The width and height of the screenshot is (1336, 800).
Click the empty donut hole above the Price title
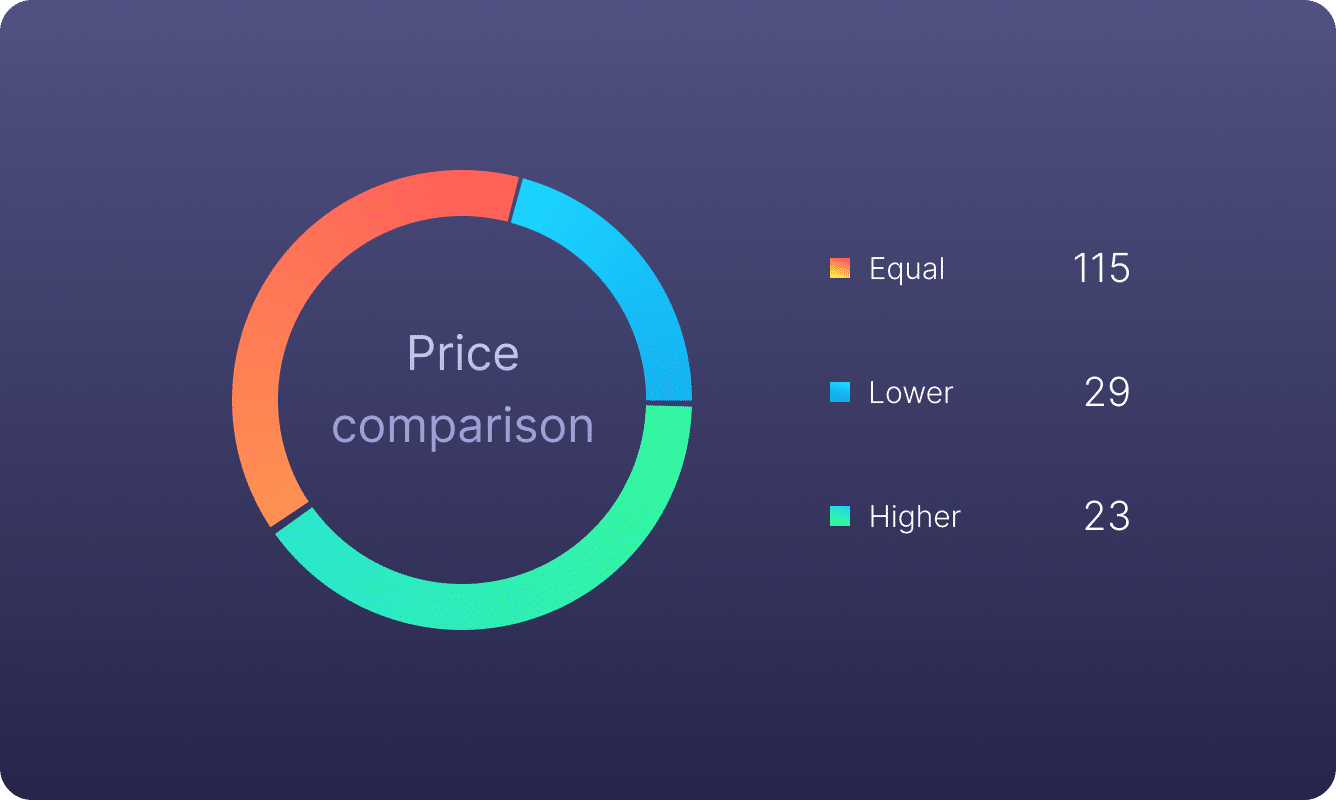462,270
